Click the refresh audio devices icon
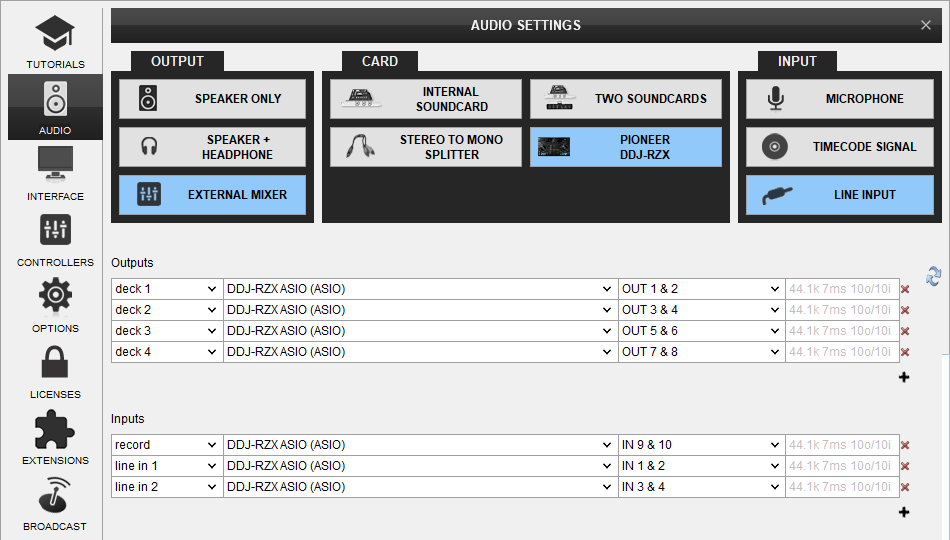 pos(934,276)
